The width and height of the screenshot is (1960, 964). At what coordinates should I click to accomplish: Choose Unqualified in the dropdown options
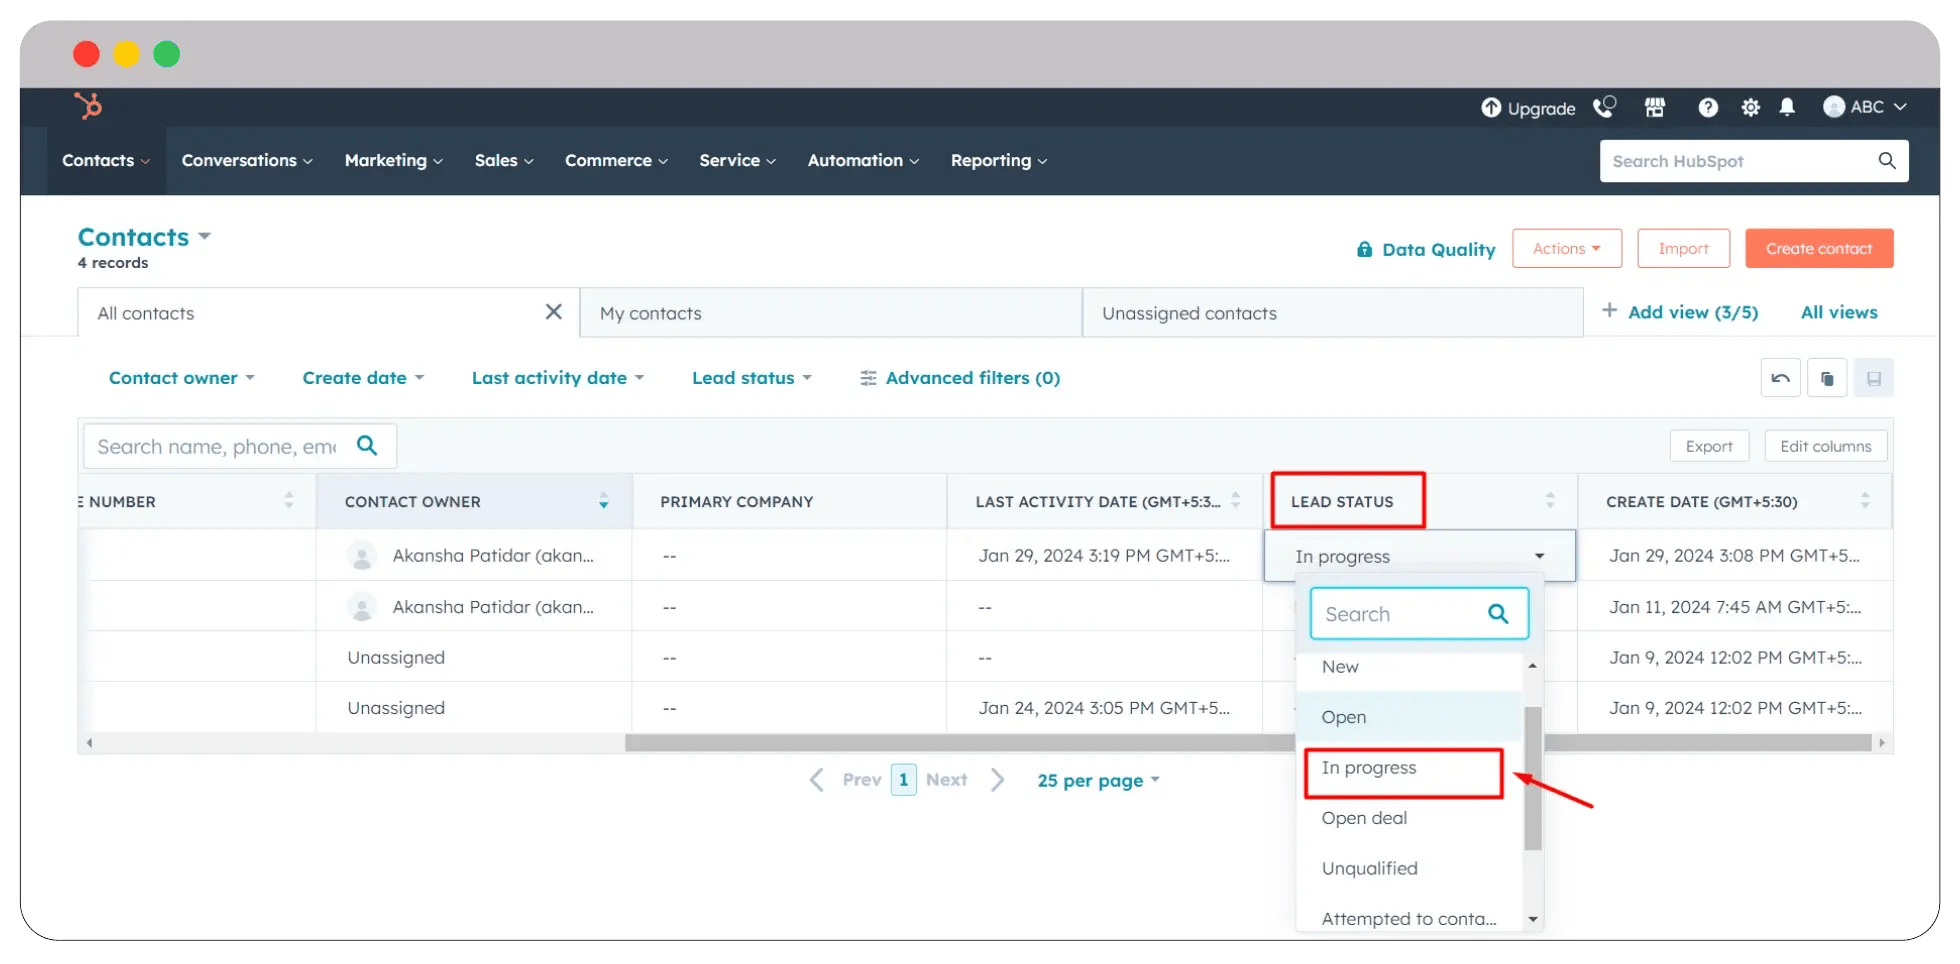(1369, 867)
